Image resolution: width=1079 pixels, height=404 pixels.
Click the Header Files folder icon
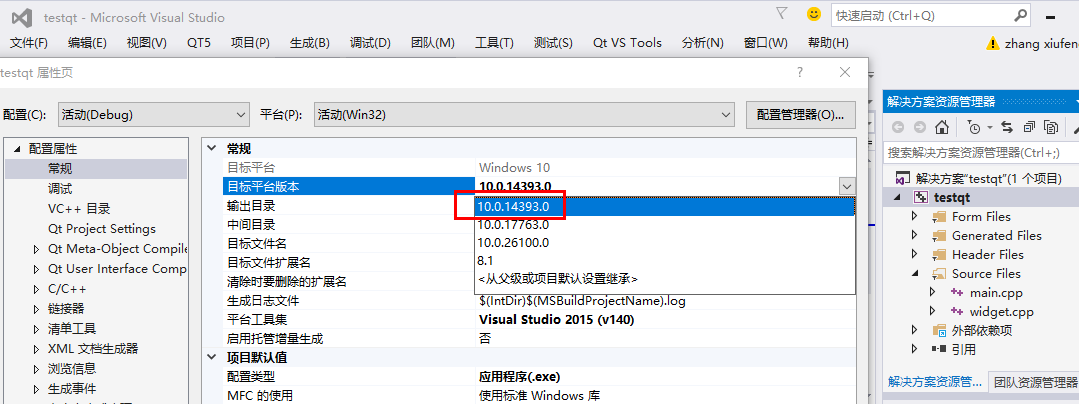[x=939, y=255]
